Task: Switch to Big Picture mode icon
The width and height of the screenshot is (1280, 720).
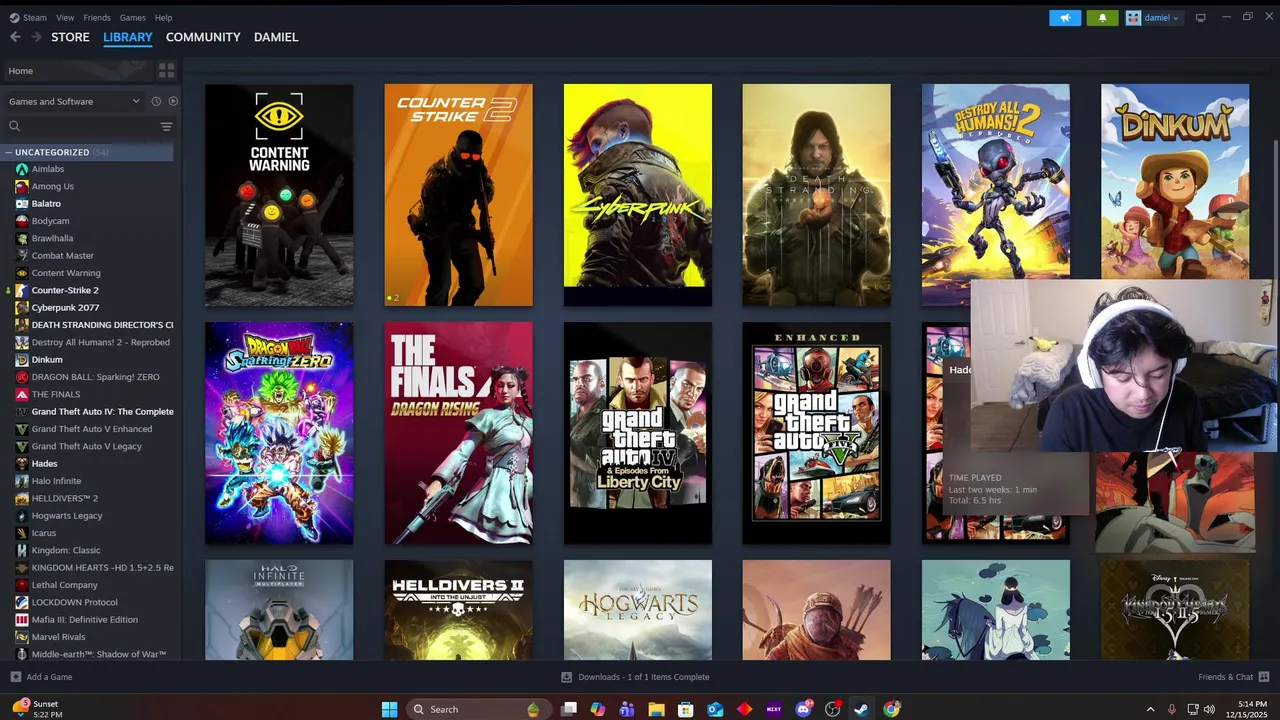Action: [1201, 18]
